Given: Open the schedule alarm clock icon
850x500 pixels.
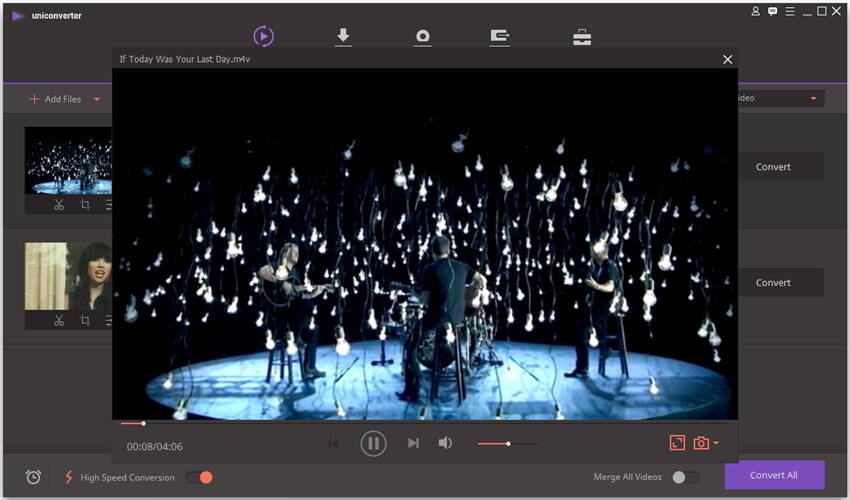Looking at the screenshot, I should pos(33,477).
